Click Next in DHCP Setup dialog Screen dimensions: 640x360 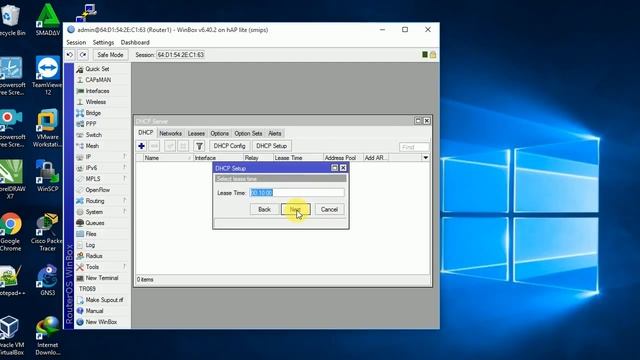(296, 209)
